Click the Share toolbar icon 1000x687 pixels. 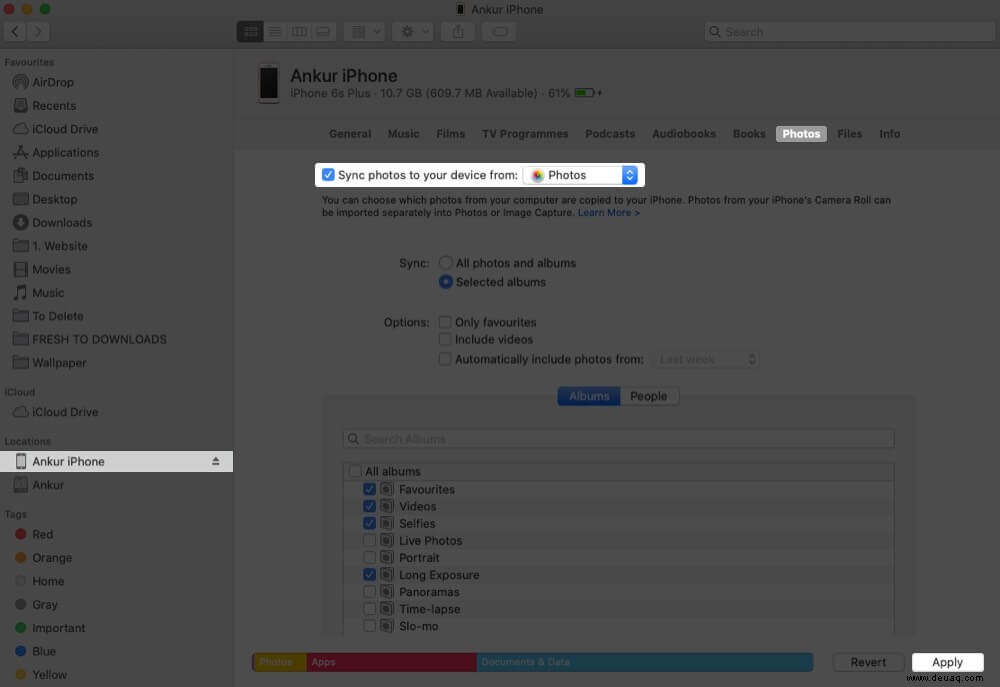coord(458,31)
